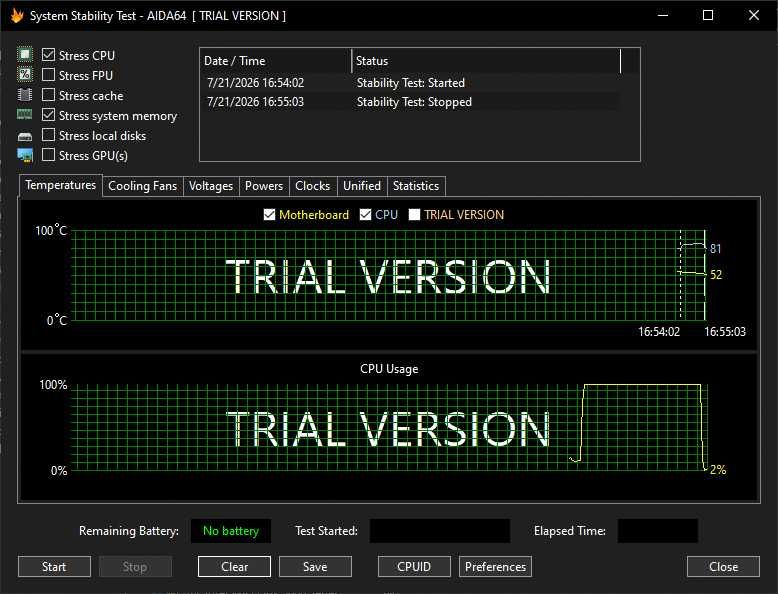Click the 16:55:03 time label under graph
This screenshot has height=594, width=778.
click(725, 331)
